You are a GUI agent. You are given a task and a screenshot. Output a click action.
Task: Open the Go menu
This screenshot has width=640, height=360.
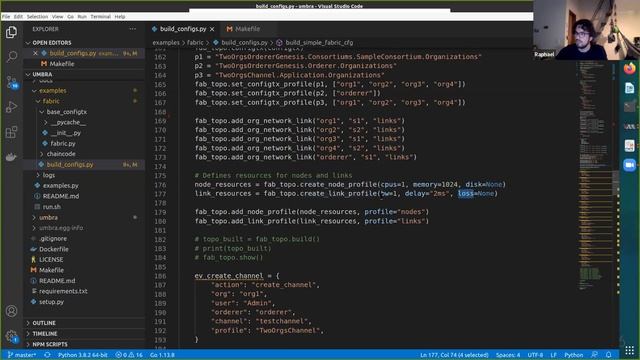click(70, 17)
